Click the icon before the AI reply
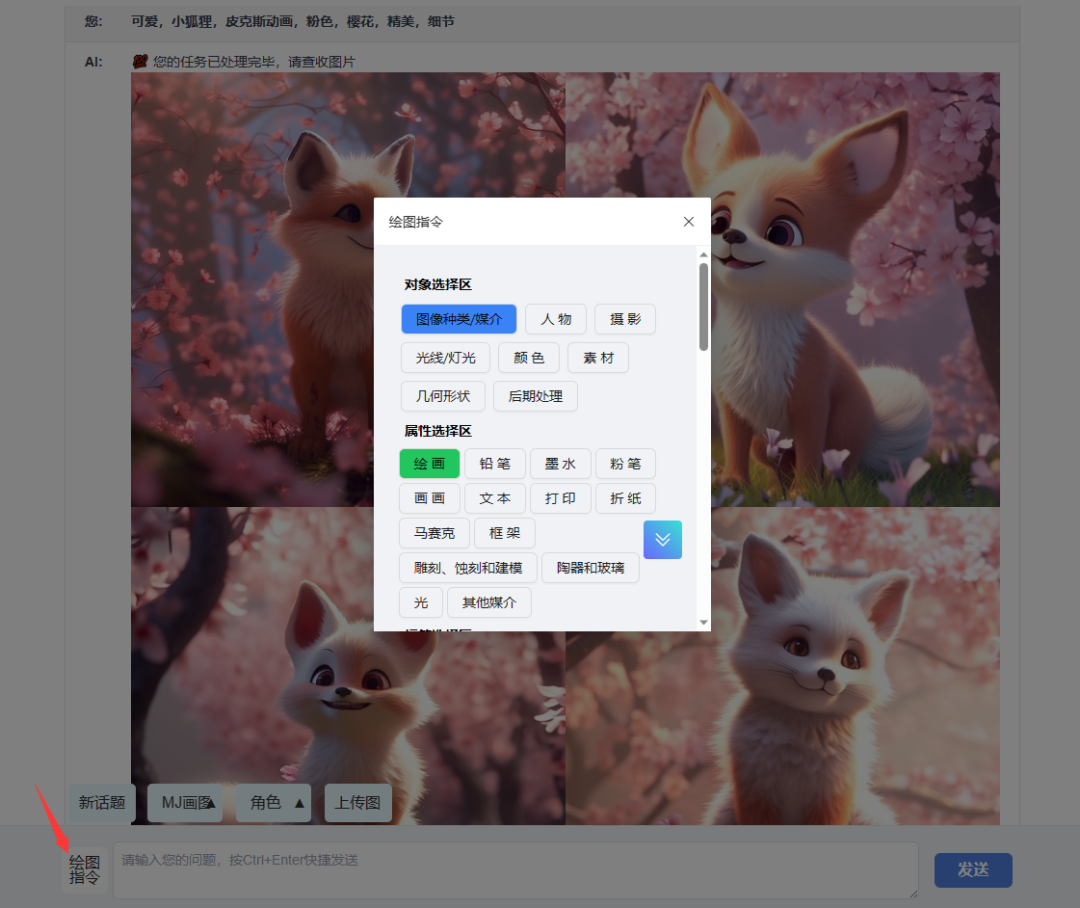Image resolution: width=1080 pixels, height=908 pixels. [x=141, y=62]
